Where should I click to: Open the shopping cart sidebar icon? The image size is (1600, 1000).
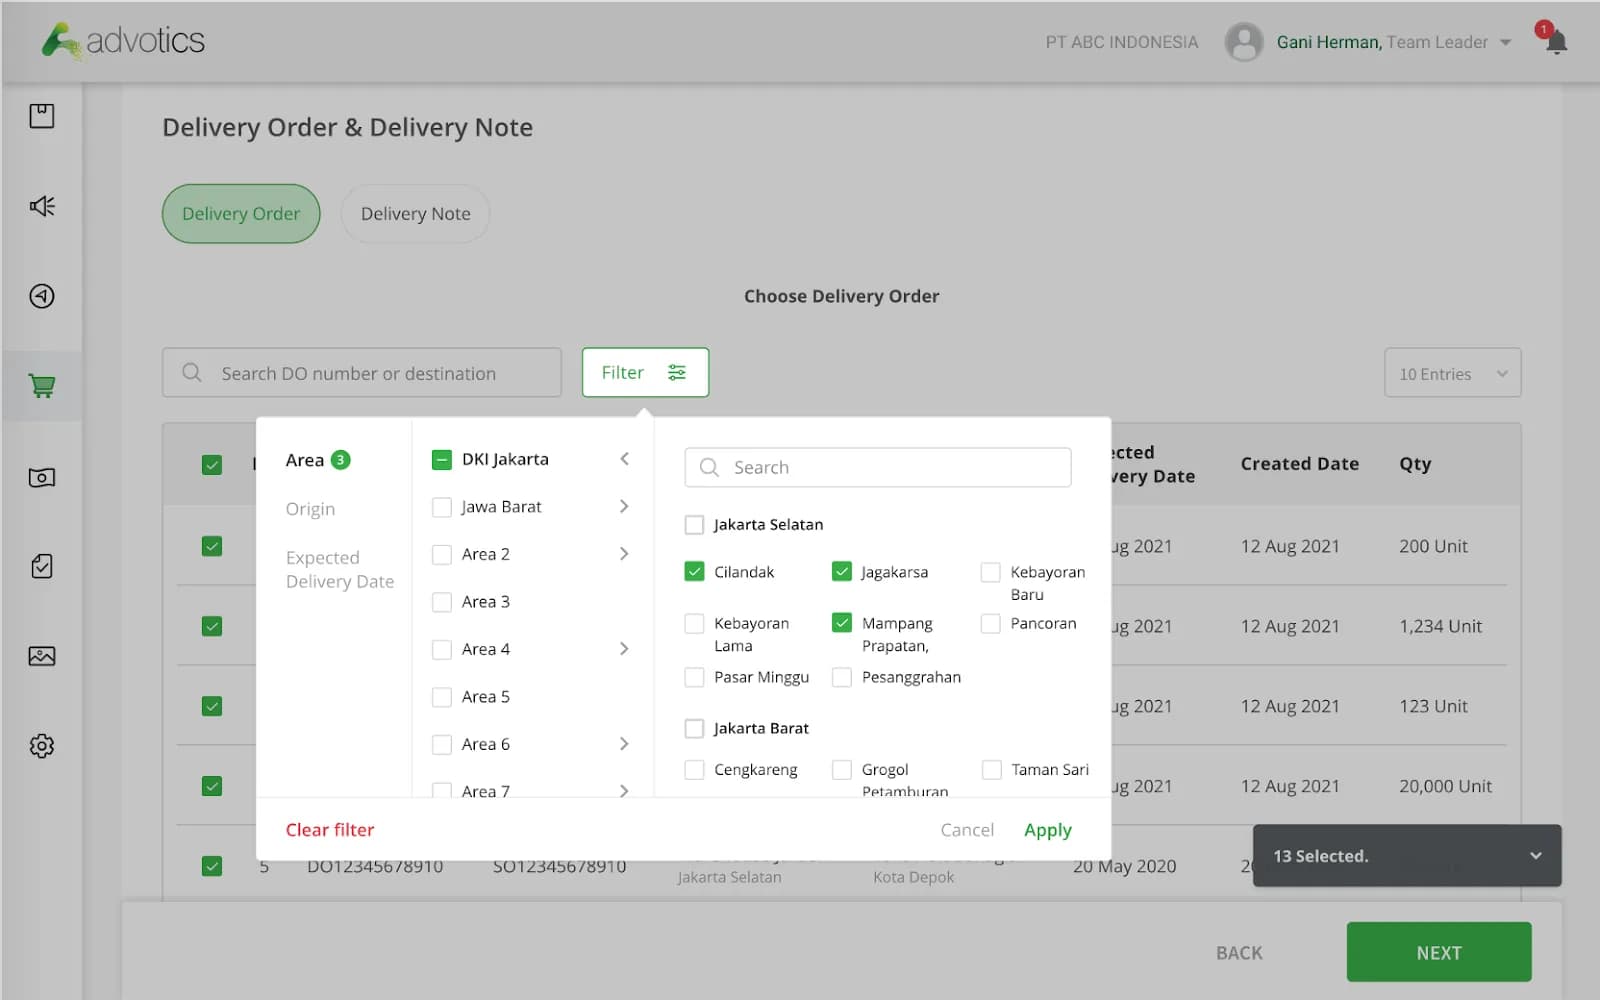(42, 386)
